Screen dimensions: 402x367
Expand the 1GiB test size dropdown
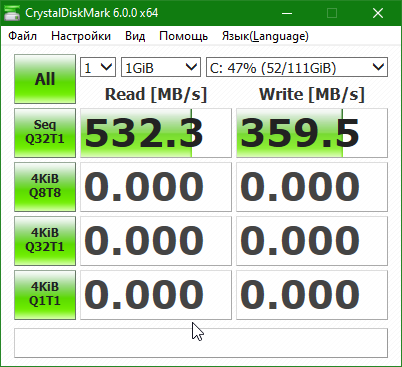(x=161, y=67)
